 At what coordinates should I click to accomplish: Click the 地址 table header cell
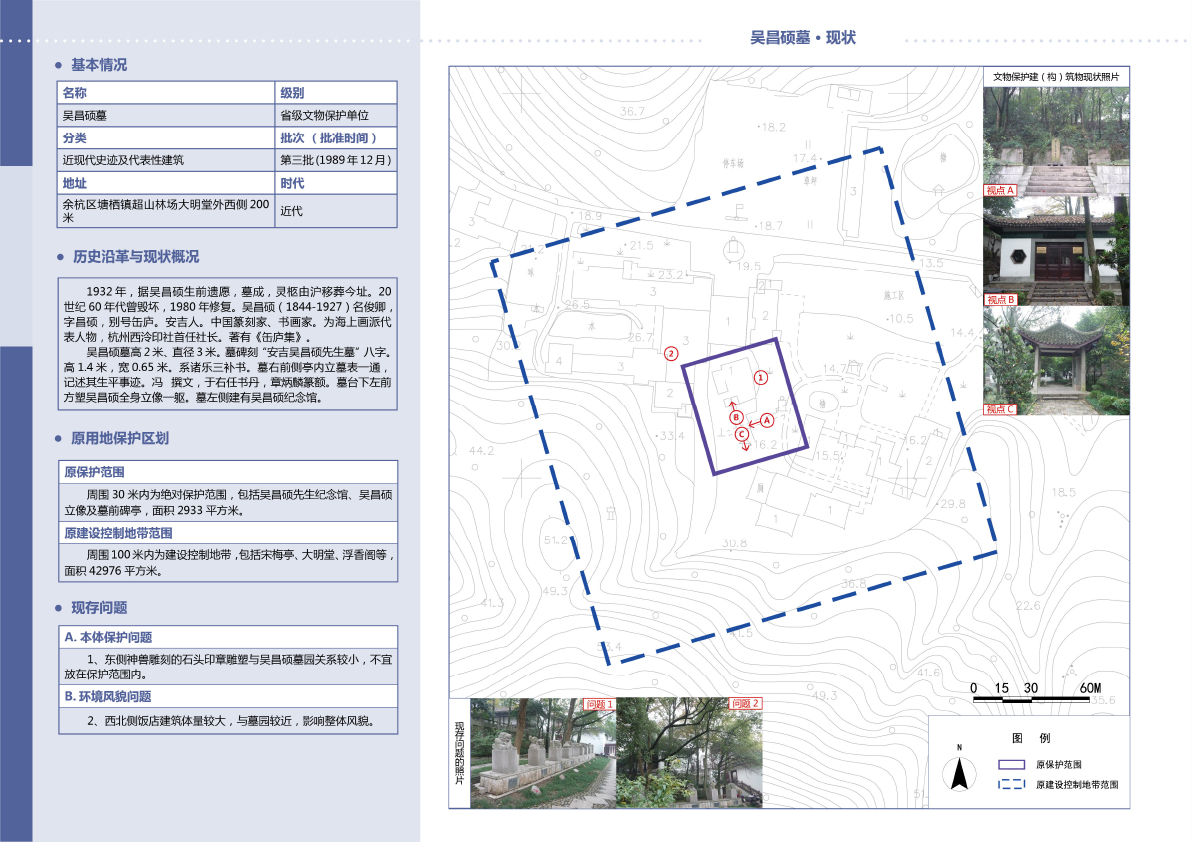(166, 183)
